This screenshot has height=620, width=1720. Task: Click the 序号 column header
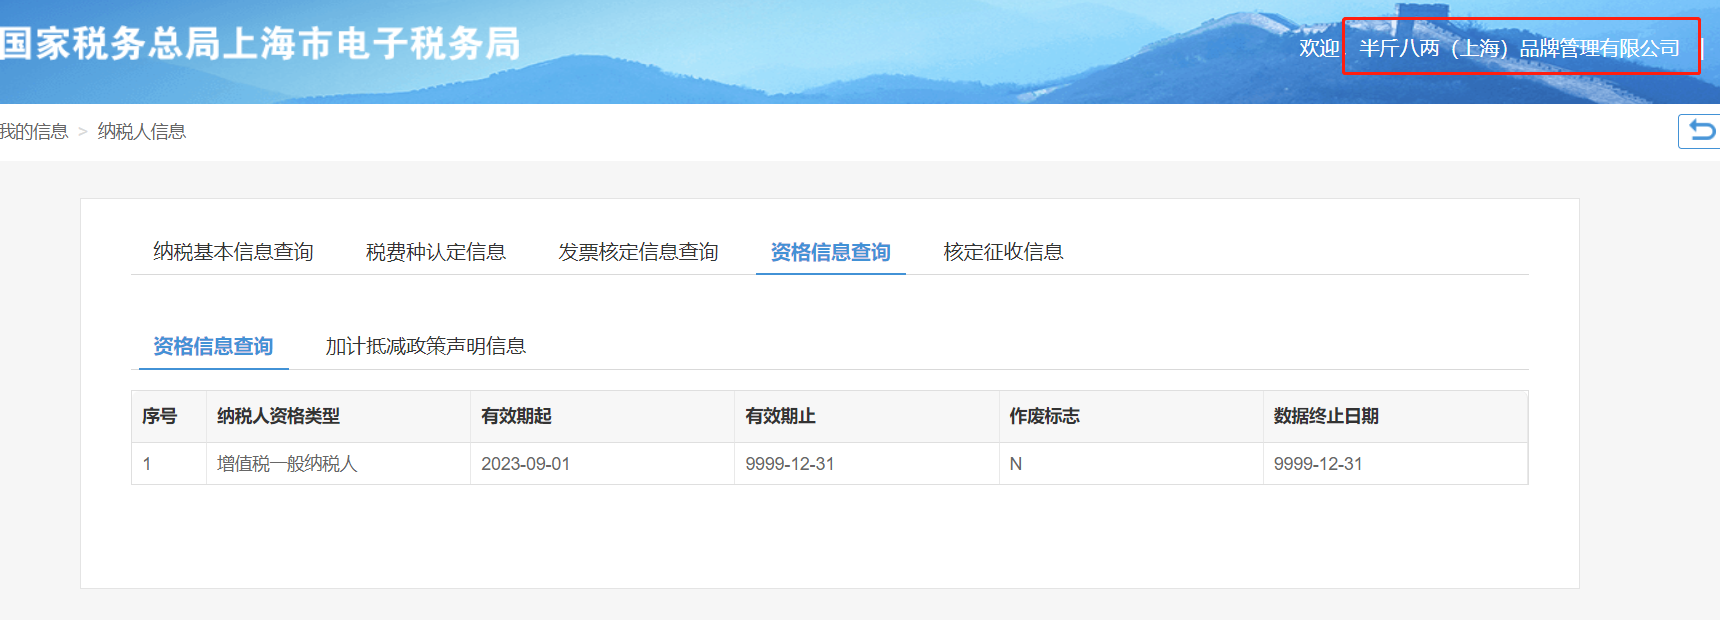coord(160,416)
